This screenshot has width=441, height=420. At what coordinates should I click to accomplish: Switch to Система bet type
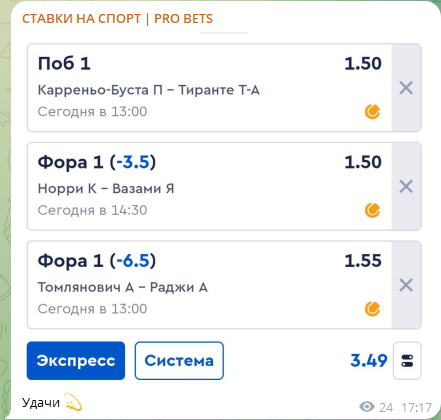click(x=179, y=361)
